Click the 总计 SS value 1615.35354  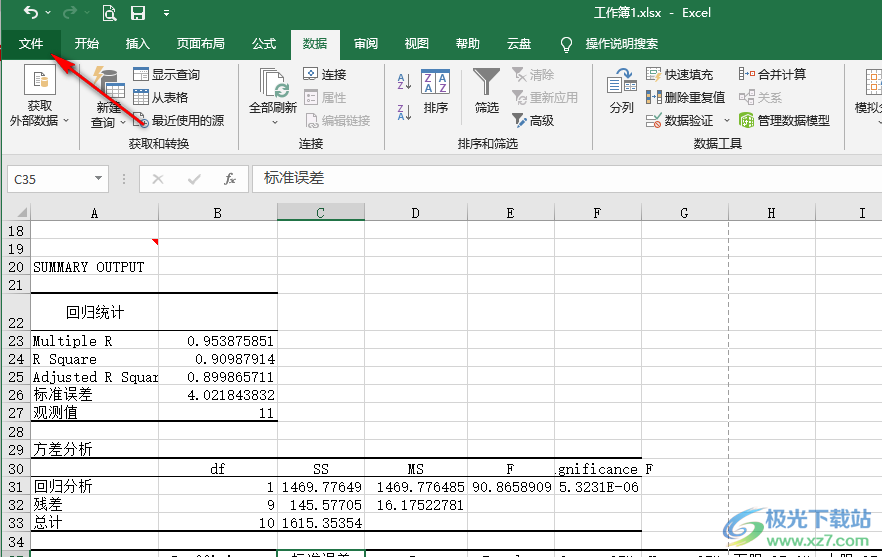pyautogui.click(x=321, y=523)
